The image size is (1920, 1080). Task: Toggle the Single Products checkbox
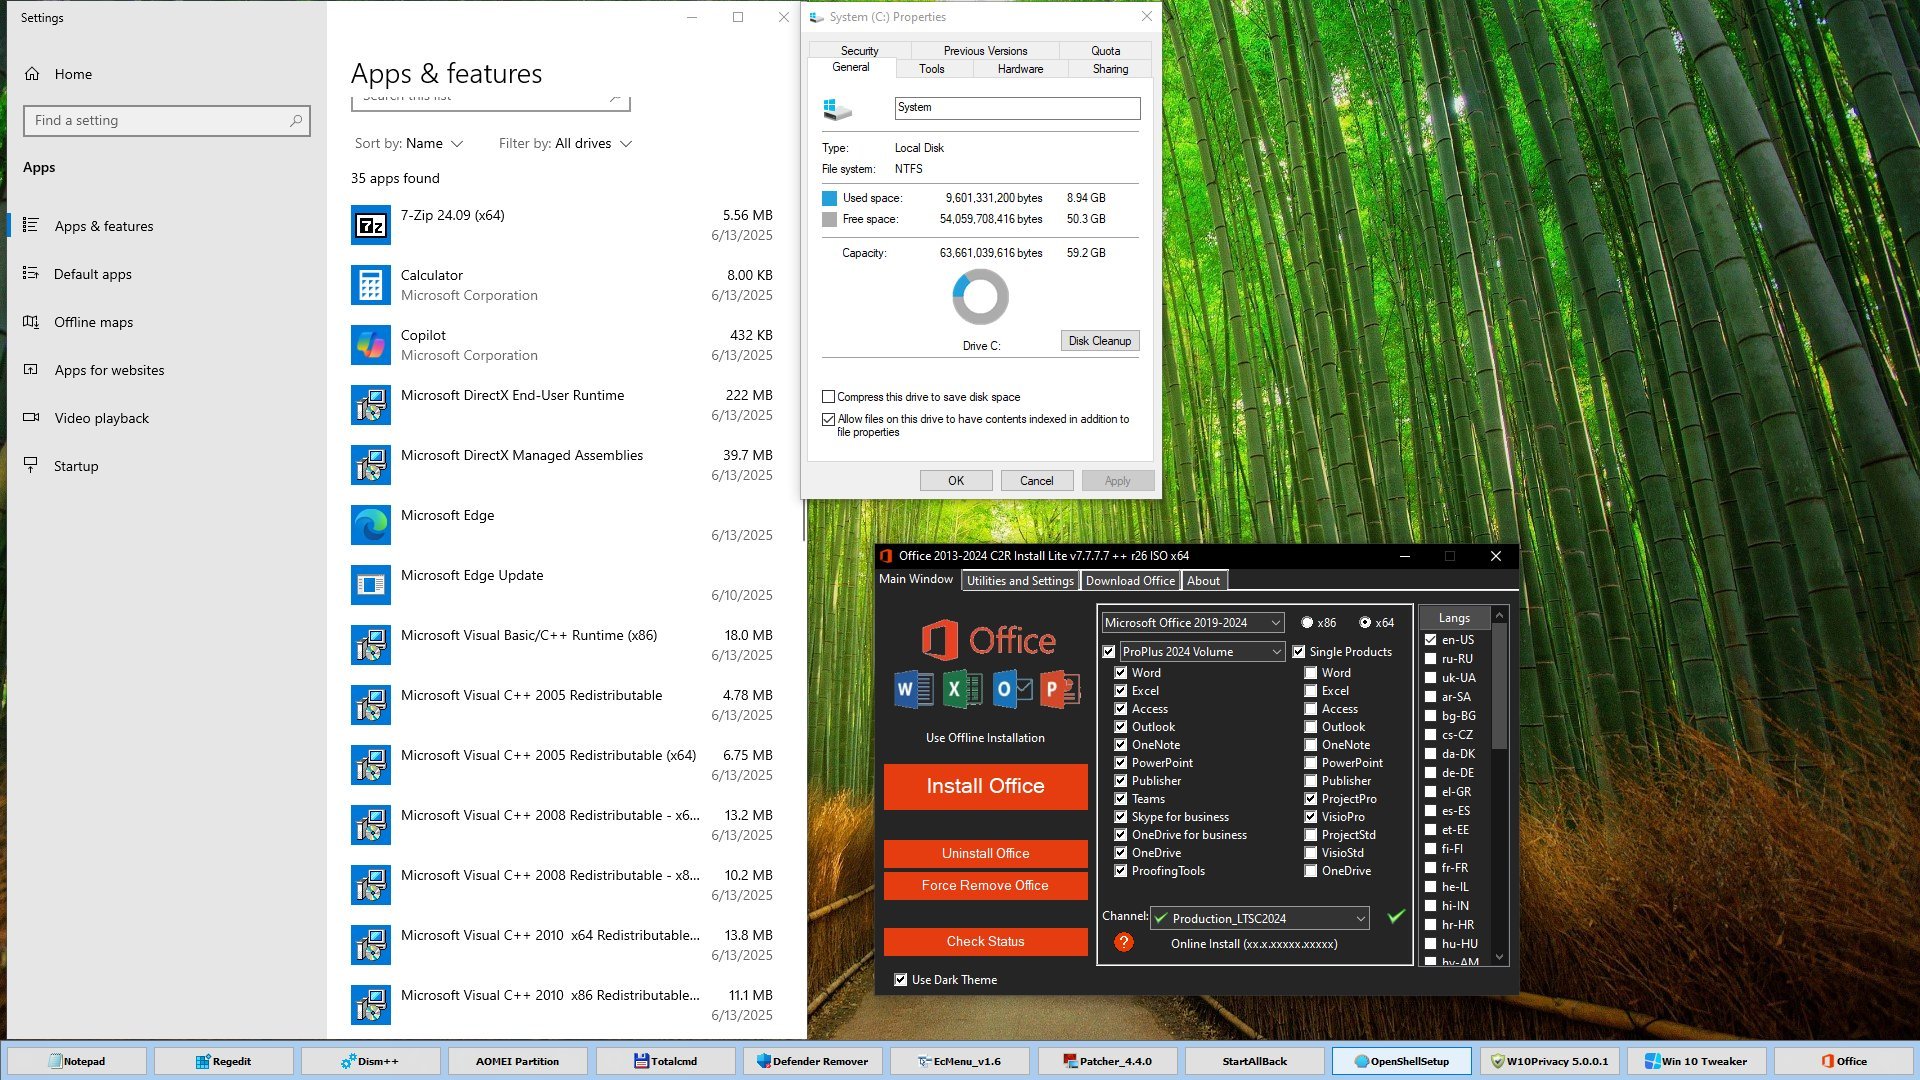(1299, 651)
